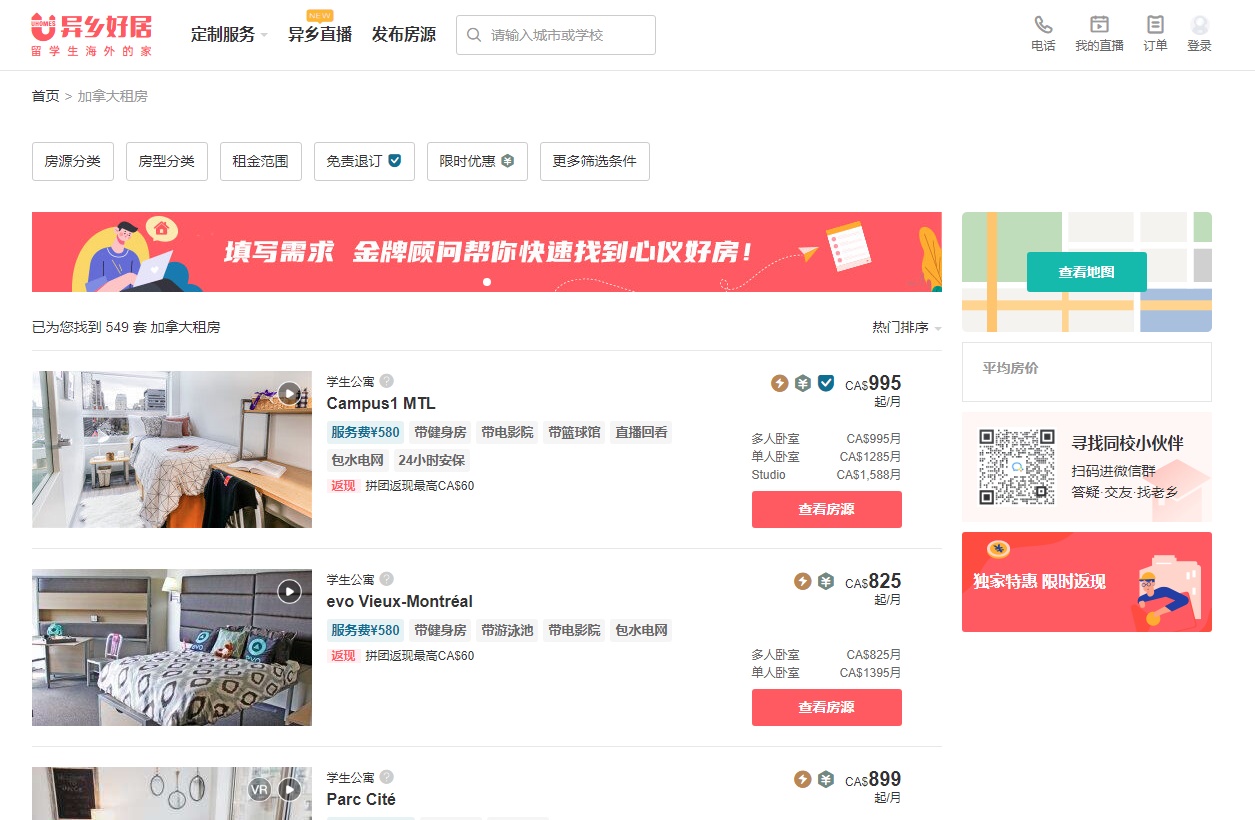Viewport: 1255px width, 820px height.
Task: Open the 订单 orders icon
Action: (1155, 26)
